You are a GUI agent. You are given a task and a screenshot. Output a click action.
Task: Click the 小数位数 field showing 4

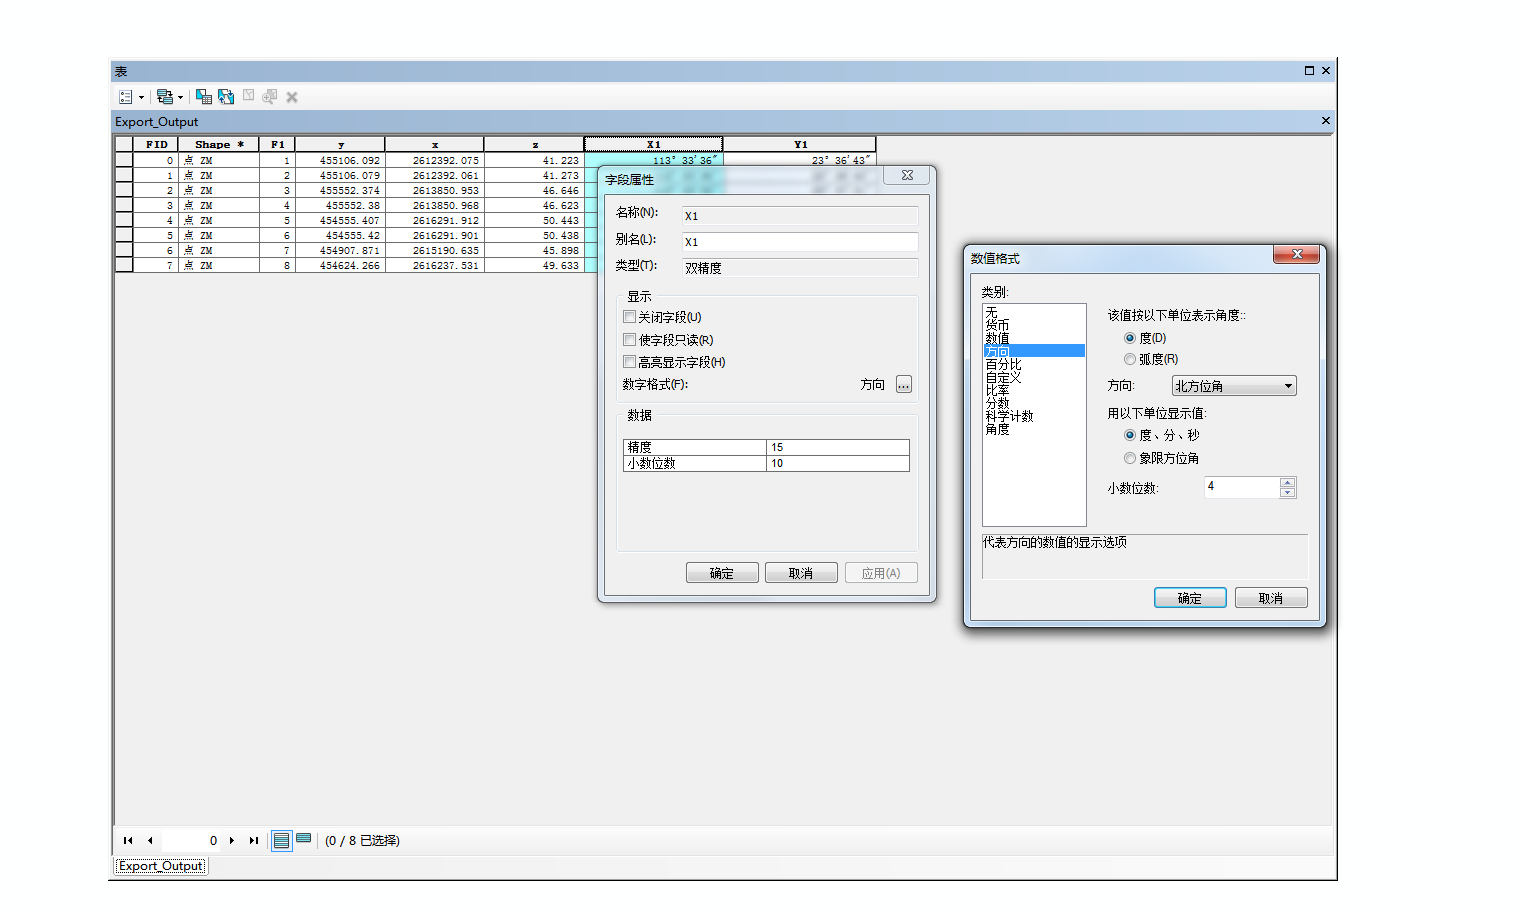point(1241,487)
